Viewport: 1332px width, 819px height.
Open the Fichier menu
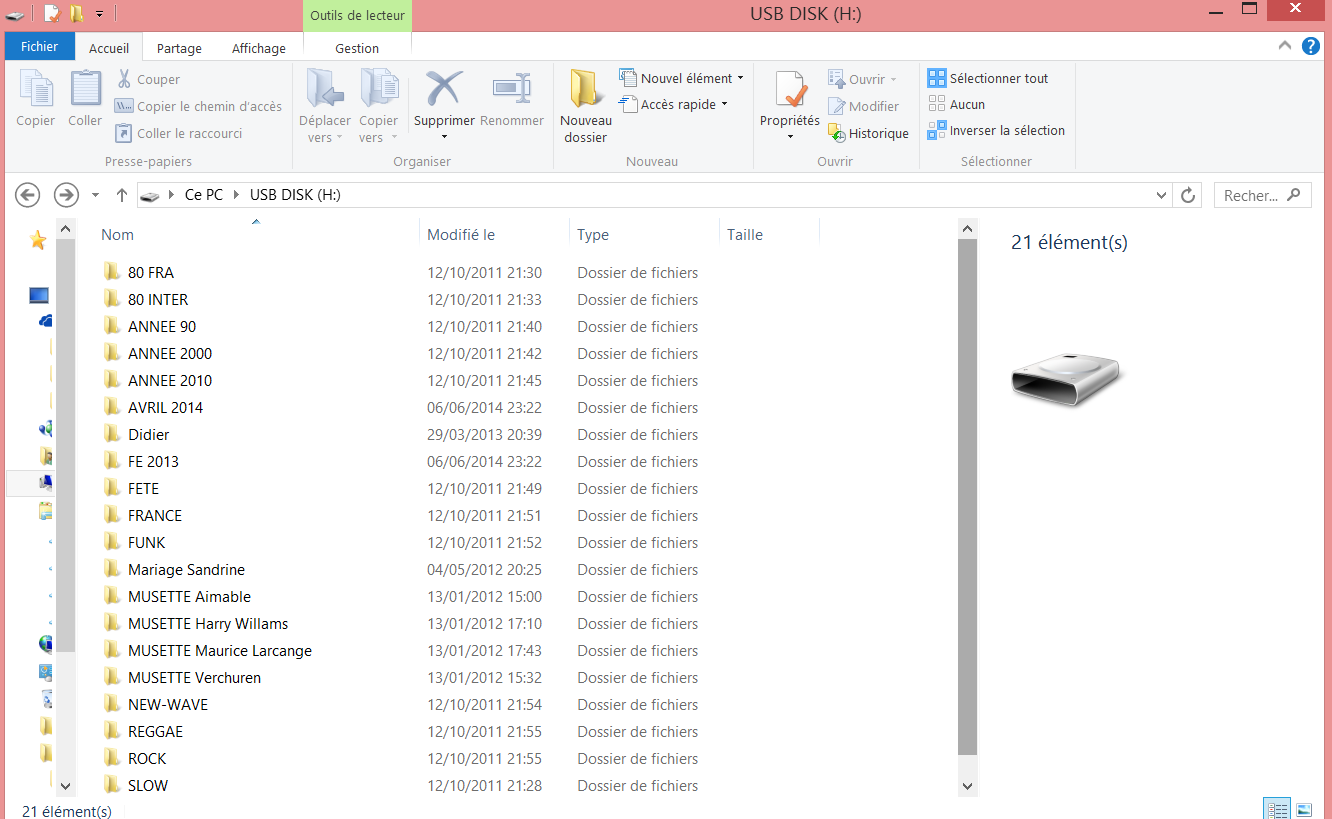click(40, 46)
